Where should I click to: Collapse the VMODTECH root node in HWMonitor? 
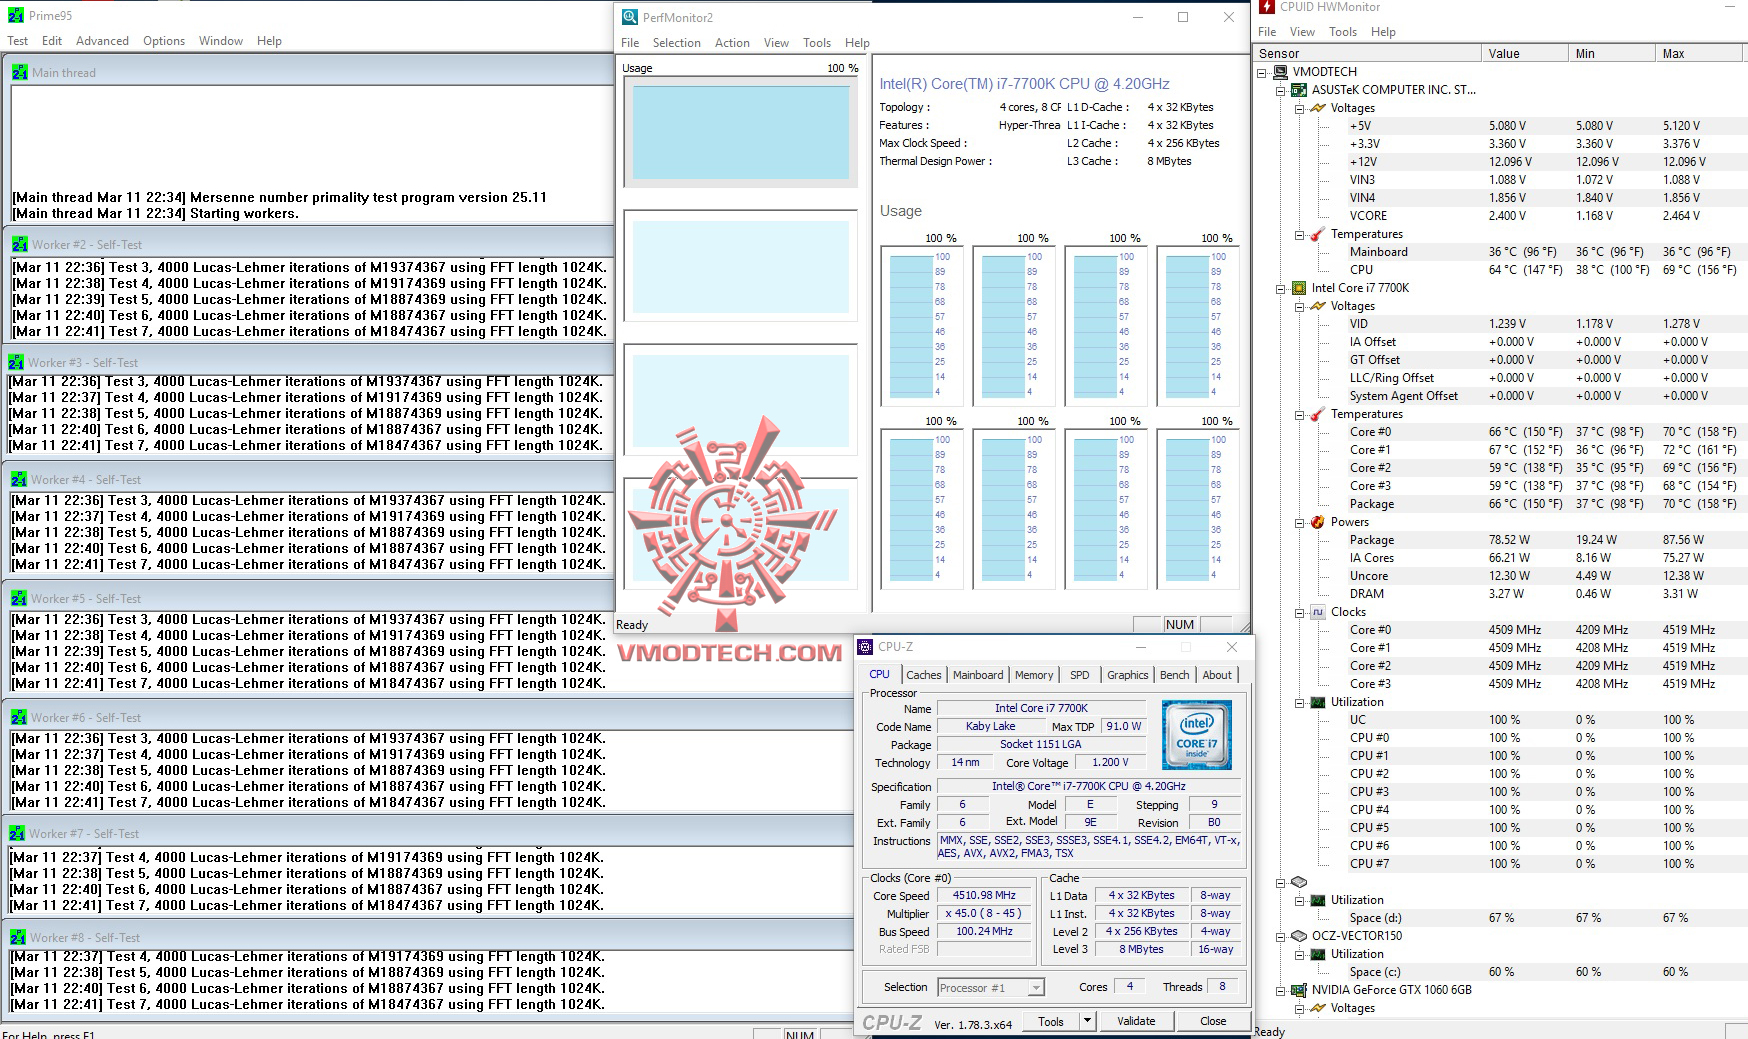pos(1262,73)
